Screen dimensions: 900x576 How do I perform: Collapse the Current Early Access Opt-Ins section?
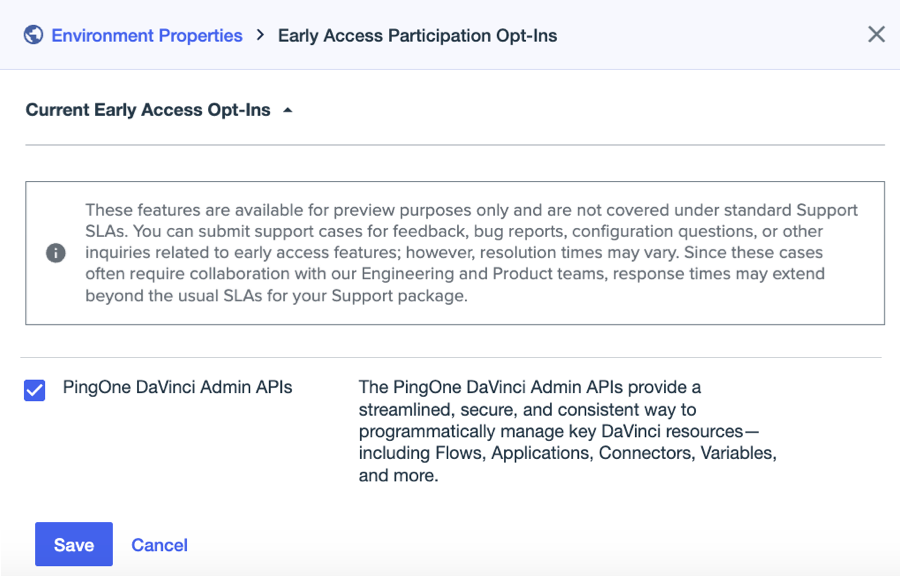coord(288,110)
